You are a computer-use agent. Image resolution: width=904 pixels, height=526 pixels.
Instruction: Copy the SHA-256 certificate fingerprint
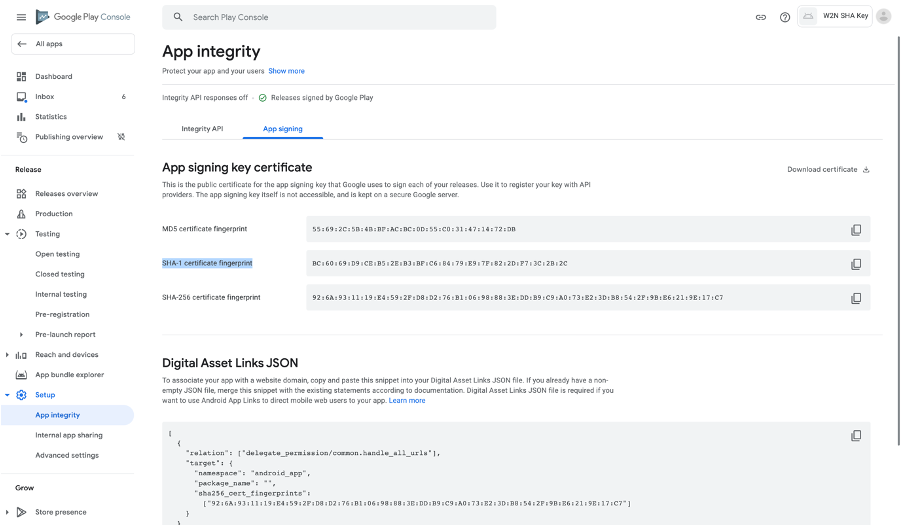click(x=855, y=298)
